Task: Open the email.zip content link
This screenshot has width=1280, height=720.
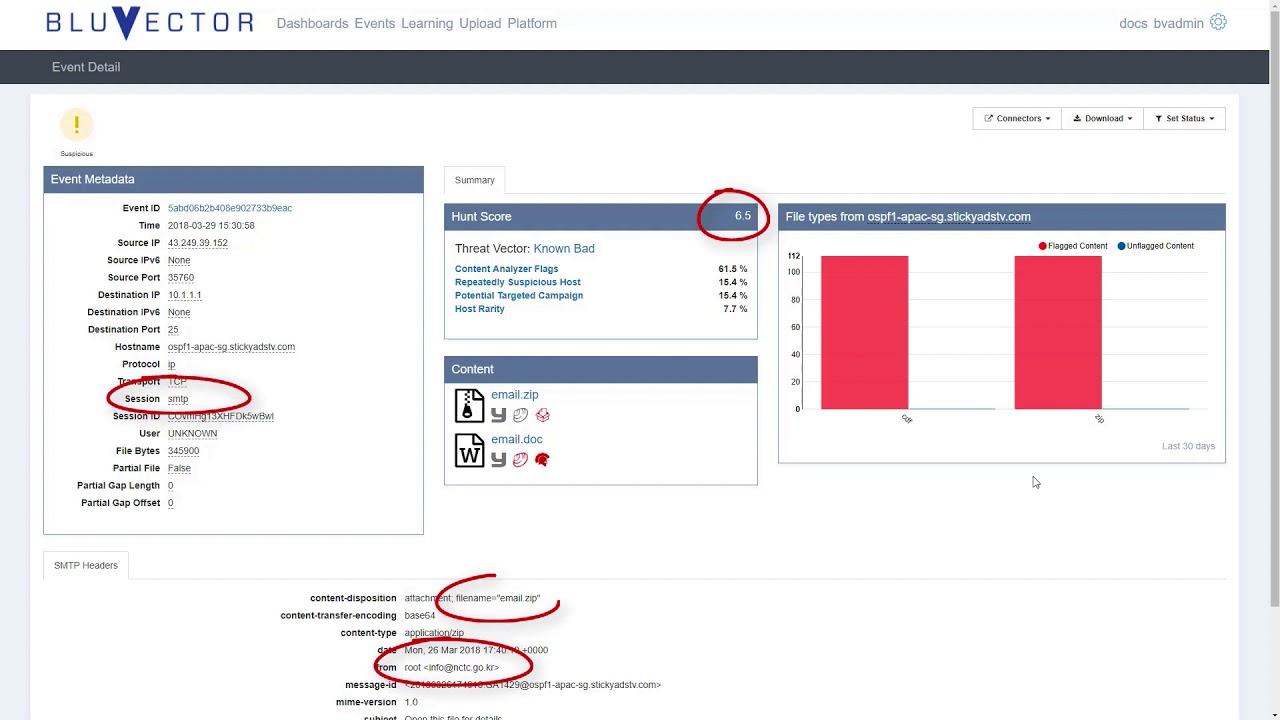Action: [515, 395]
